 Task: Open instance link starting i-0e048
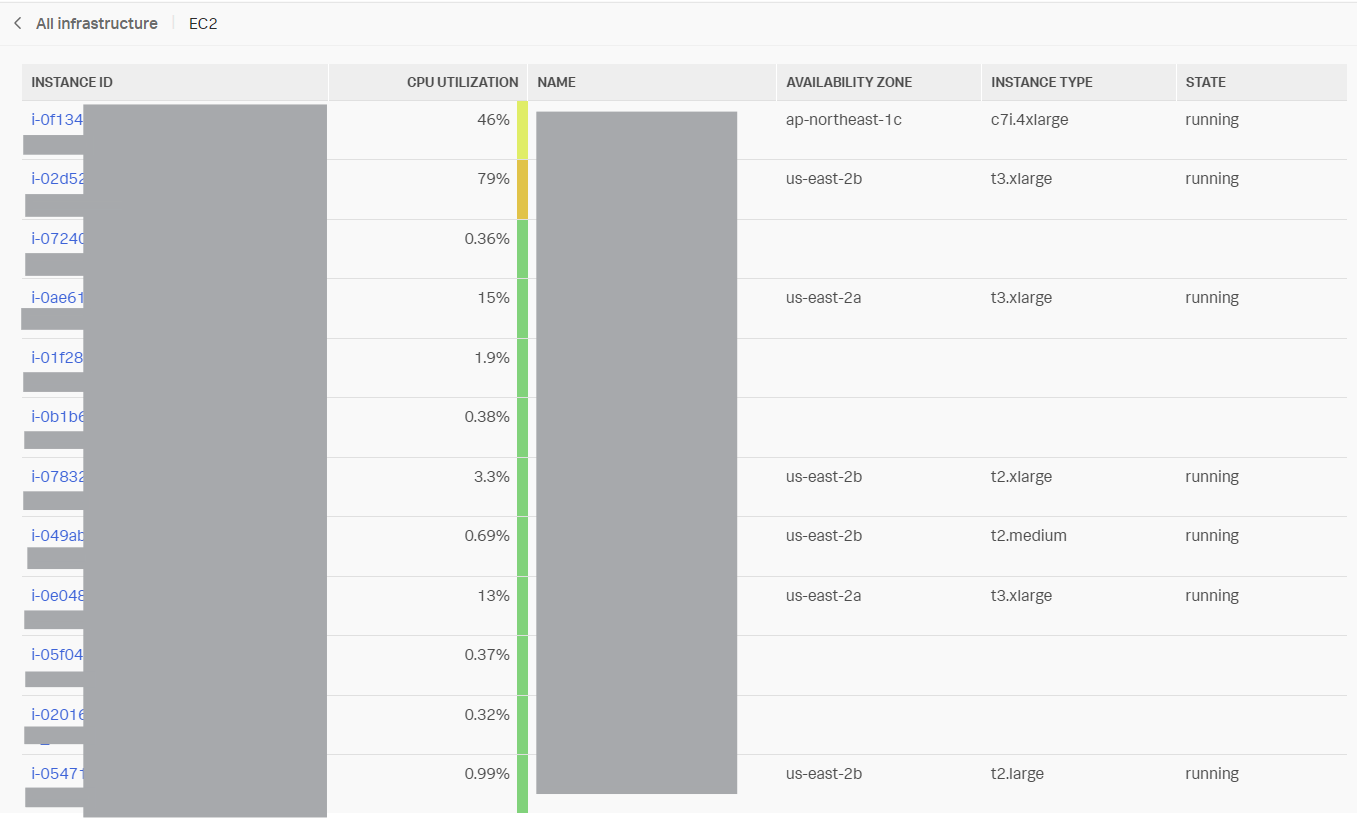click(x=58, y=596)
